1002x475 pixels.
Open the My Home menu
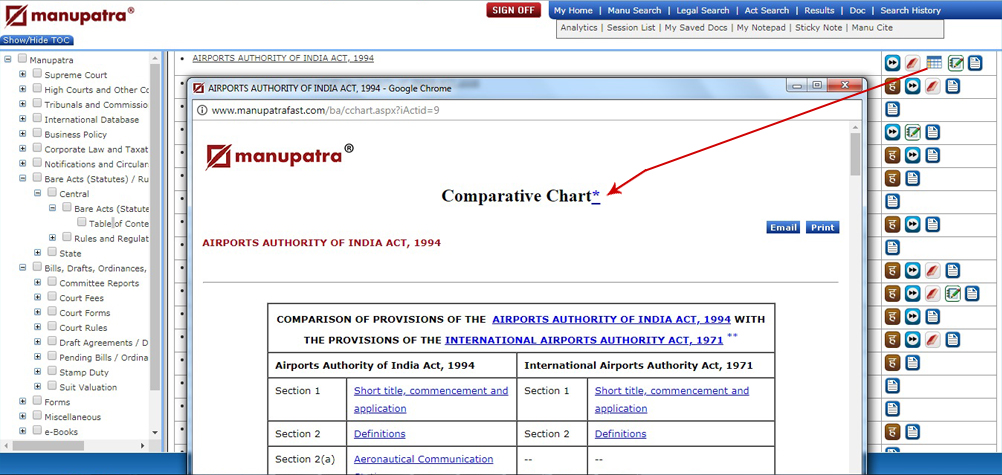click(573, 10)
